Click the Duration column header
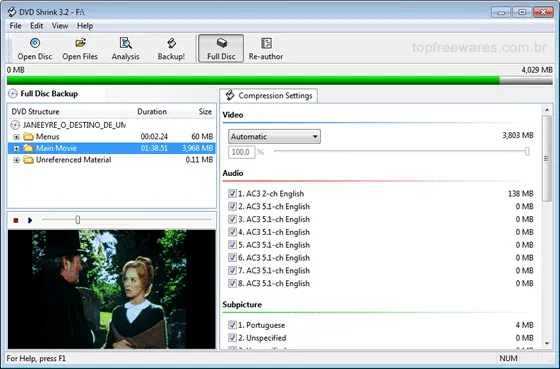The height and width of the screenshot is (369, 560). pyautogui.click(x=148, y=111)
